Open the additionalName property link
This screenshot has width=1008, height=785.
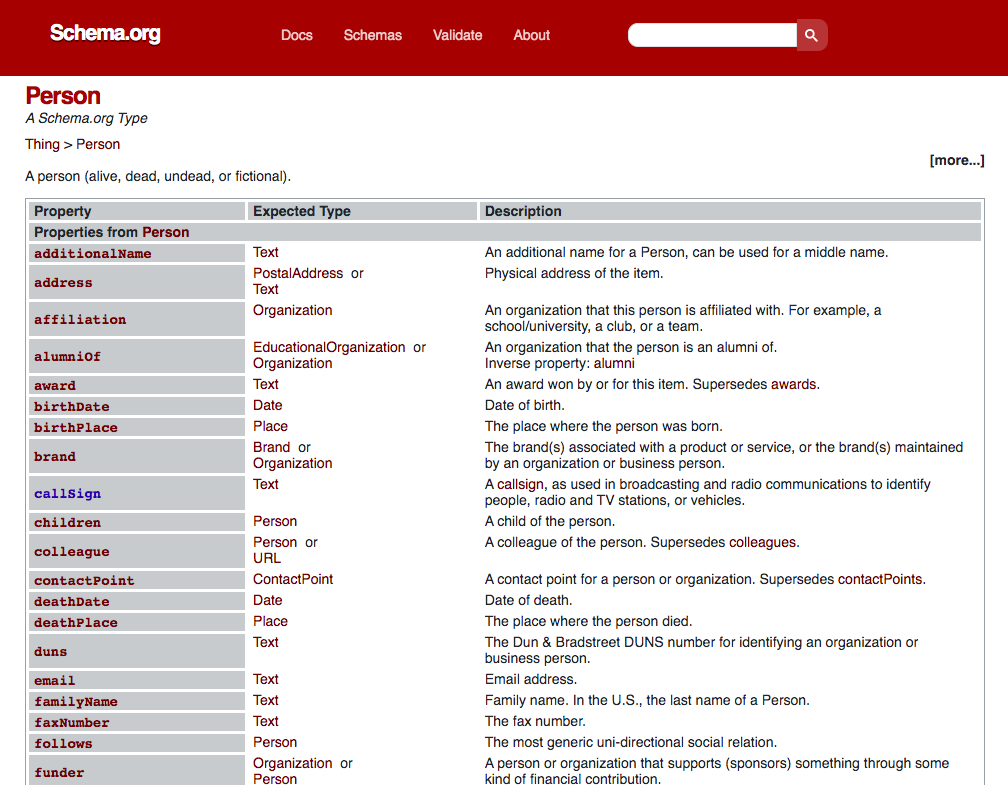(93, 253)
